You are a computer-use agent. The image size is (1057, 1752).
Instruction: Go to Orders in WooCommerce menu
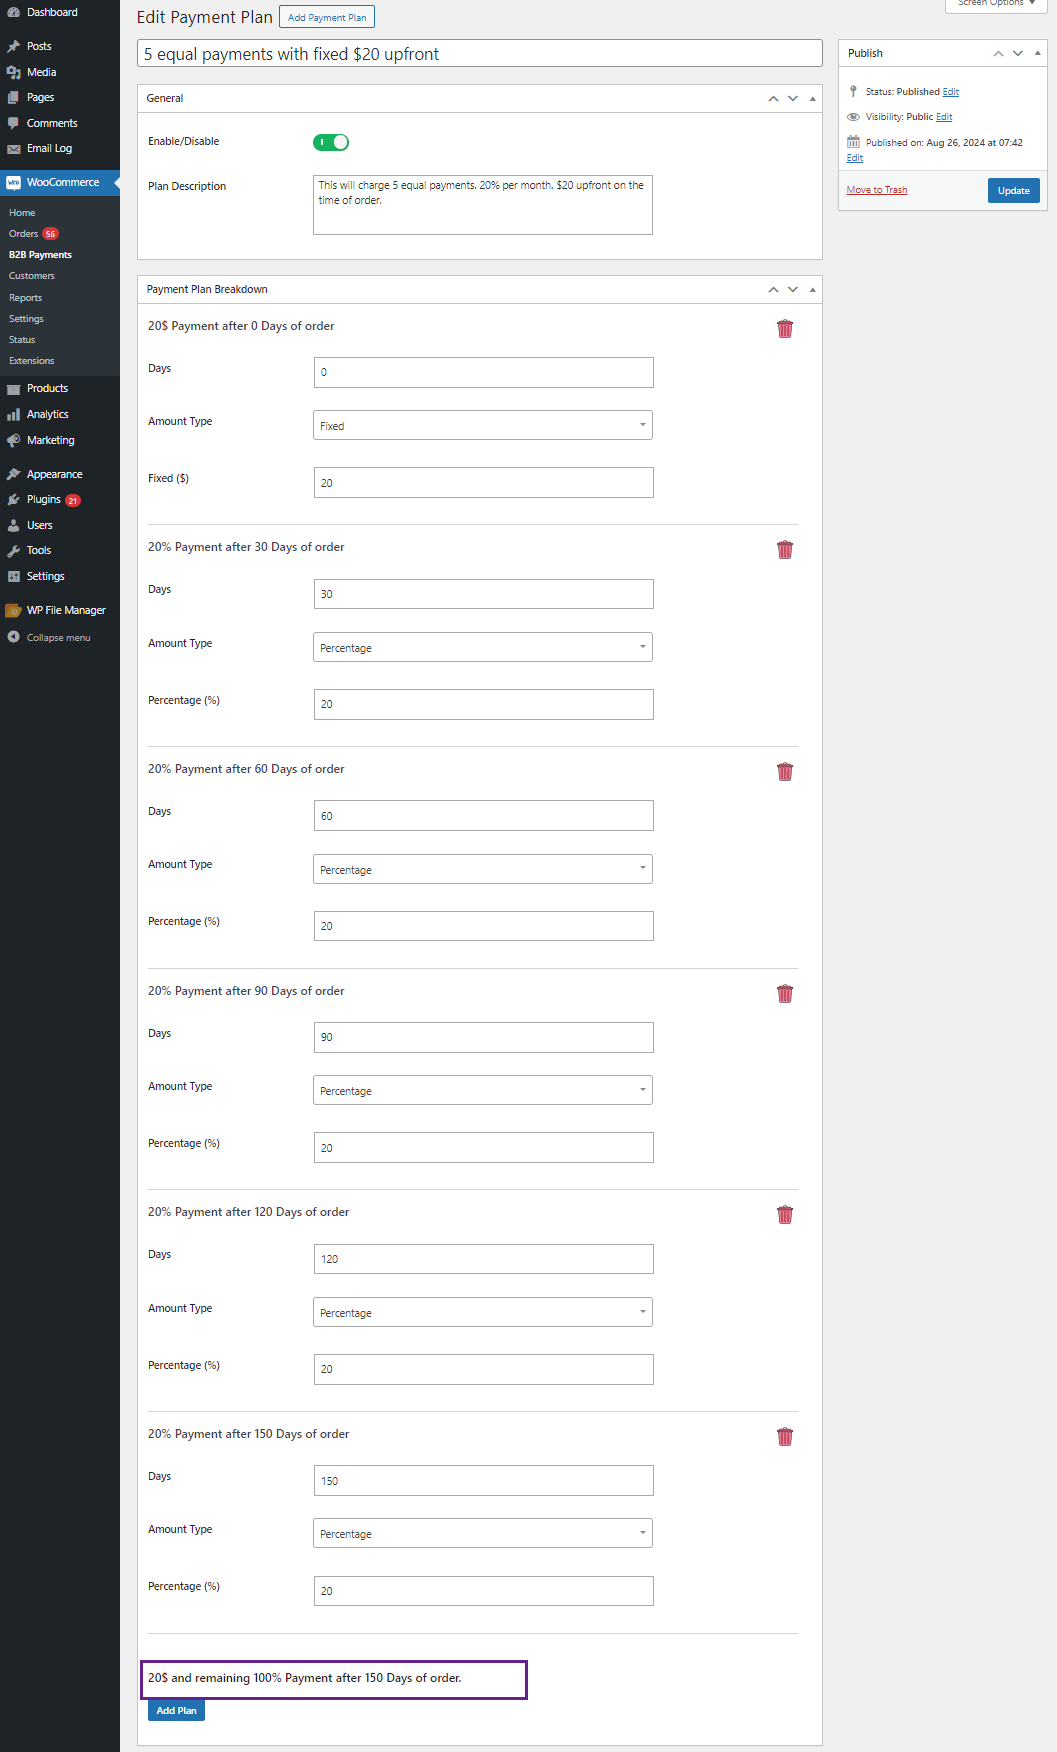click(x=24, y=234)
